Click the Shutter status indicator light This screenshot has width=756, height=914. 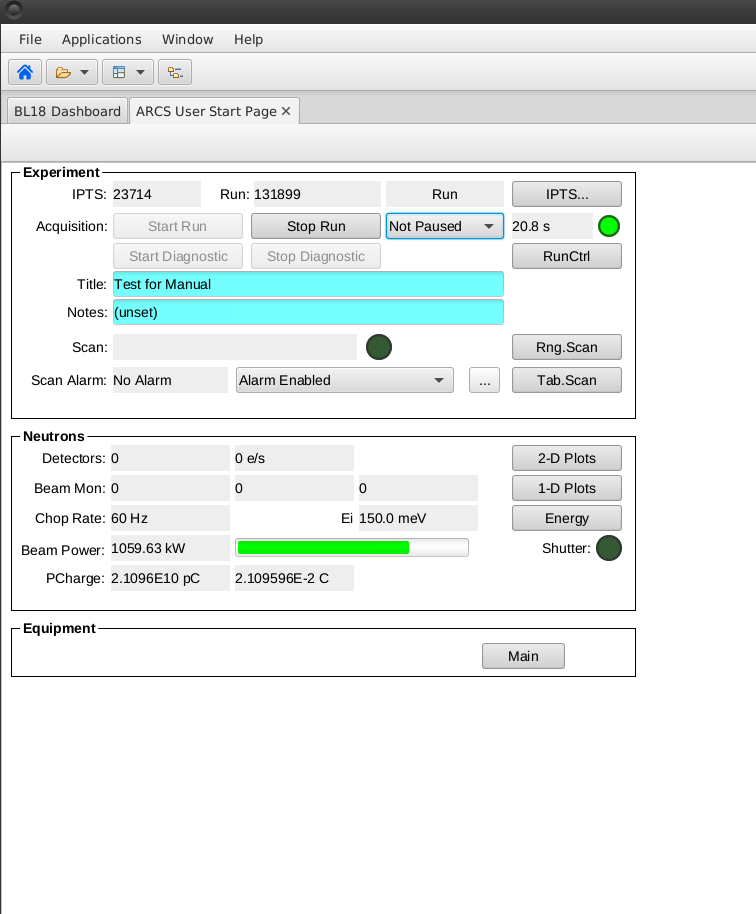pos(609,548)
